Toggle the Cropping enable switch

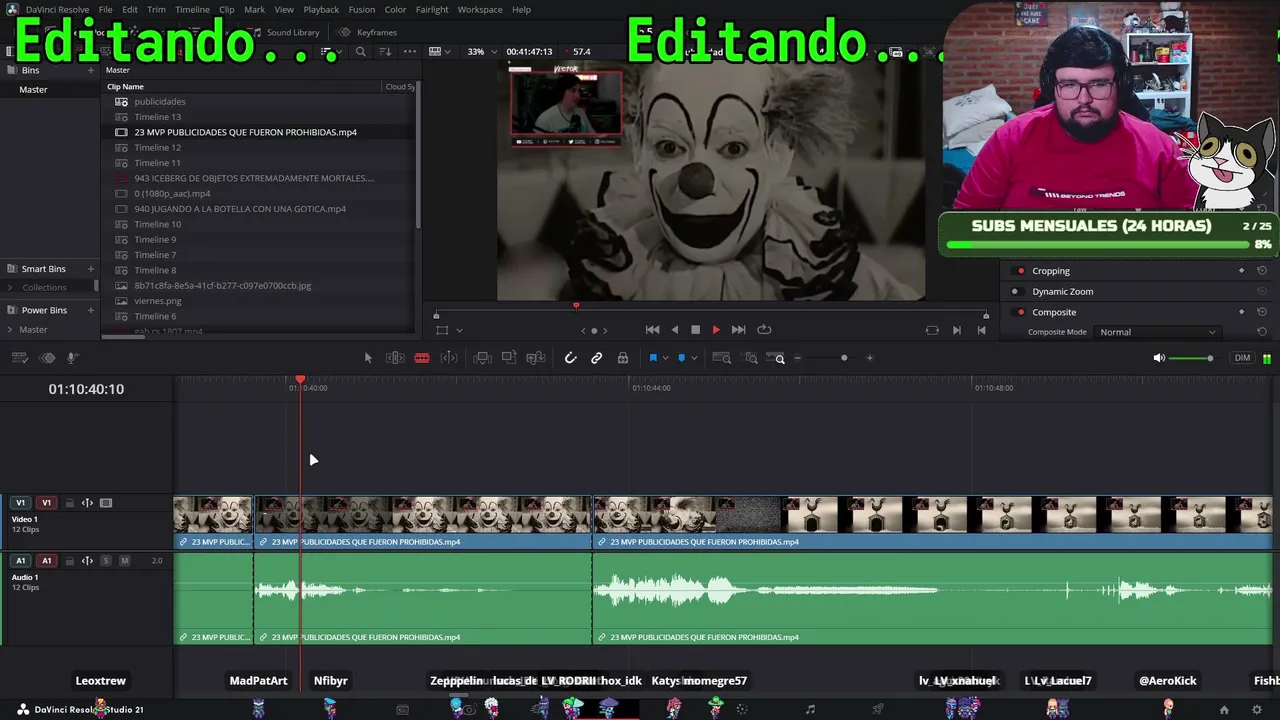pos(1020,271)
